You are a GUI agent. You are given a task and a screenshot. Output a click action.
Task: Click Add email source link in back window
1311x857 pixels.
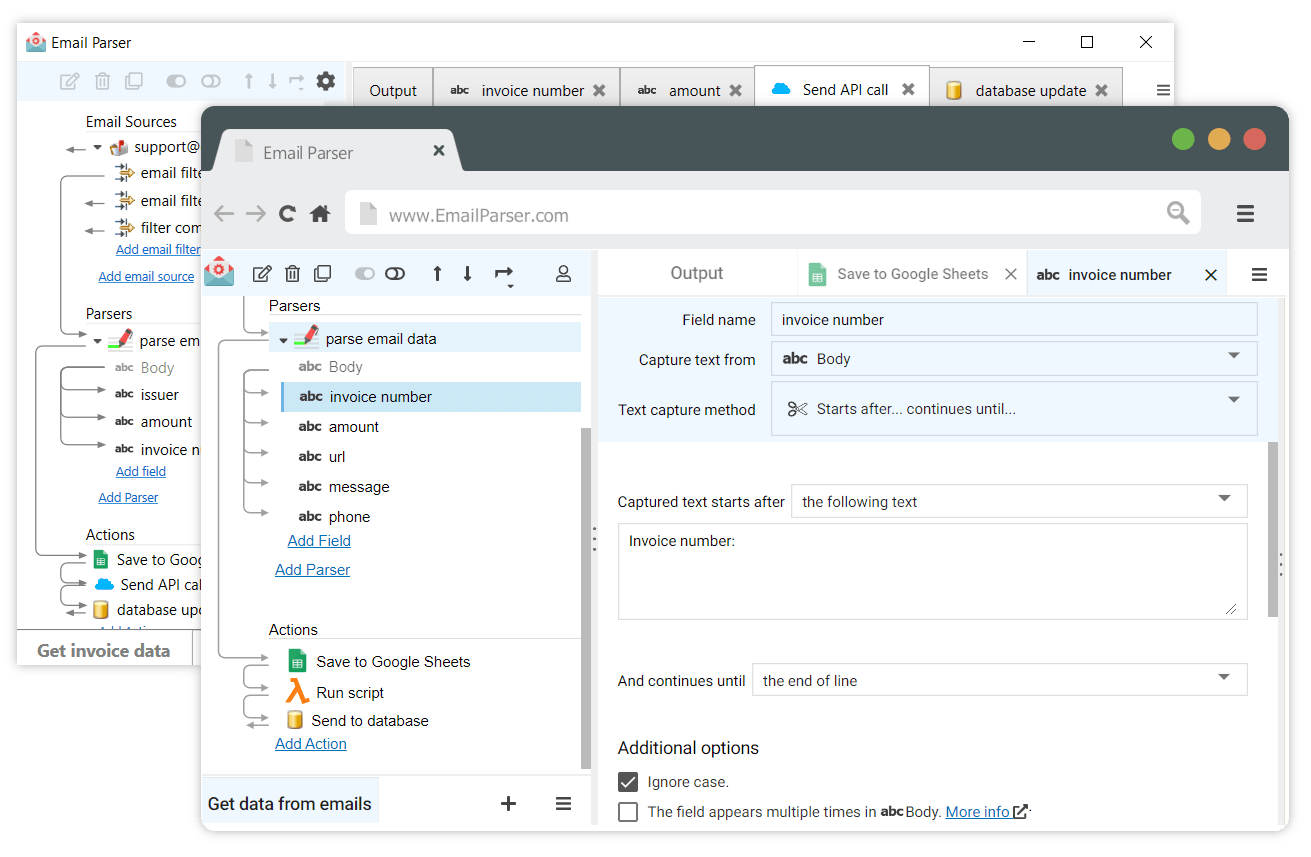click(x=146, y=277)
